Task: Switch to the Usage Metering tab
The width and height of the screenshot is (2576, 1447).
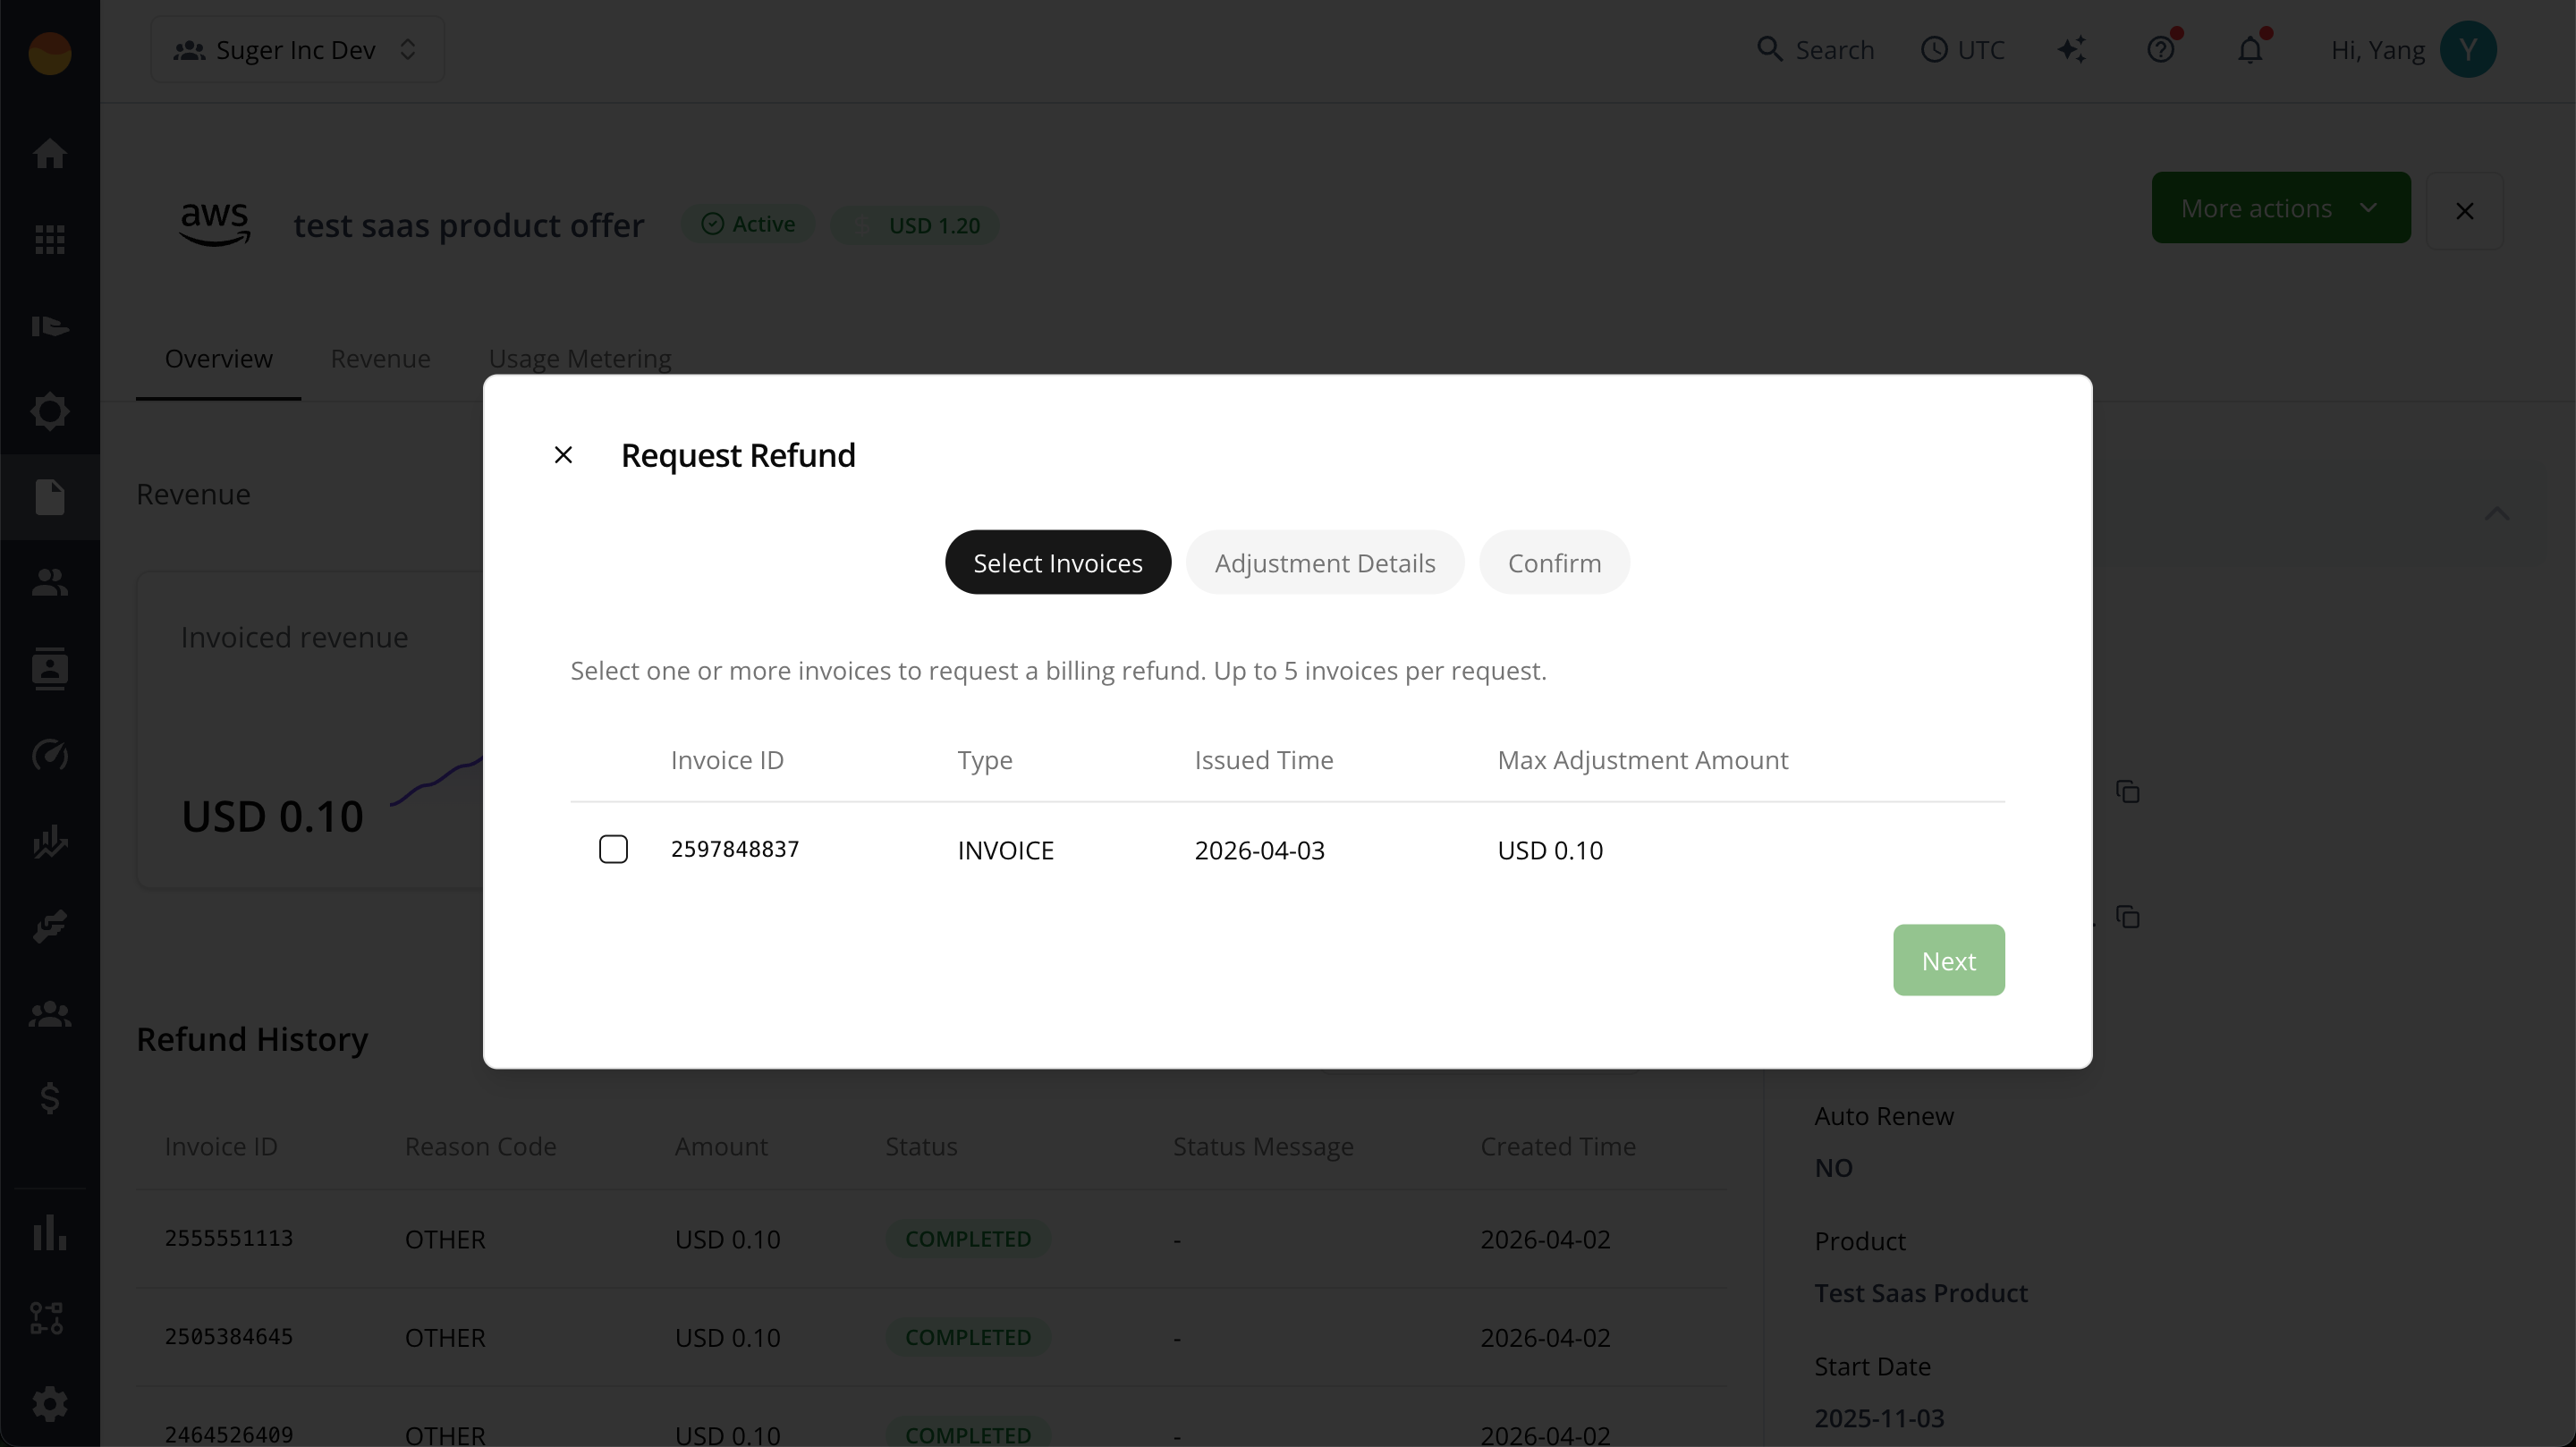Action: click(x=579, y=358)
